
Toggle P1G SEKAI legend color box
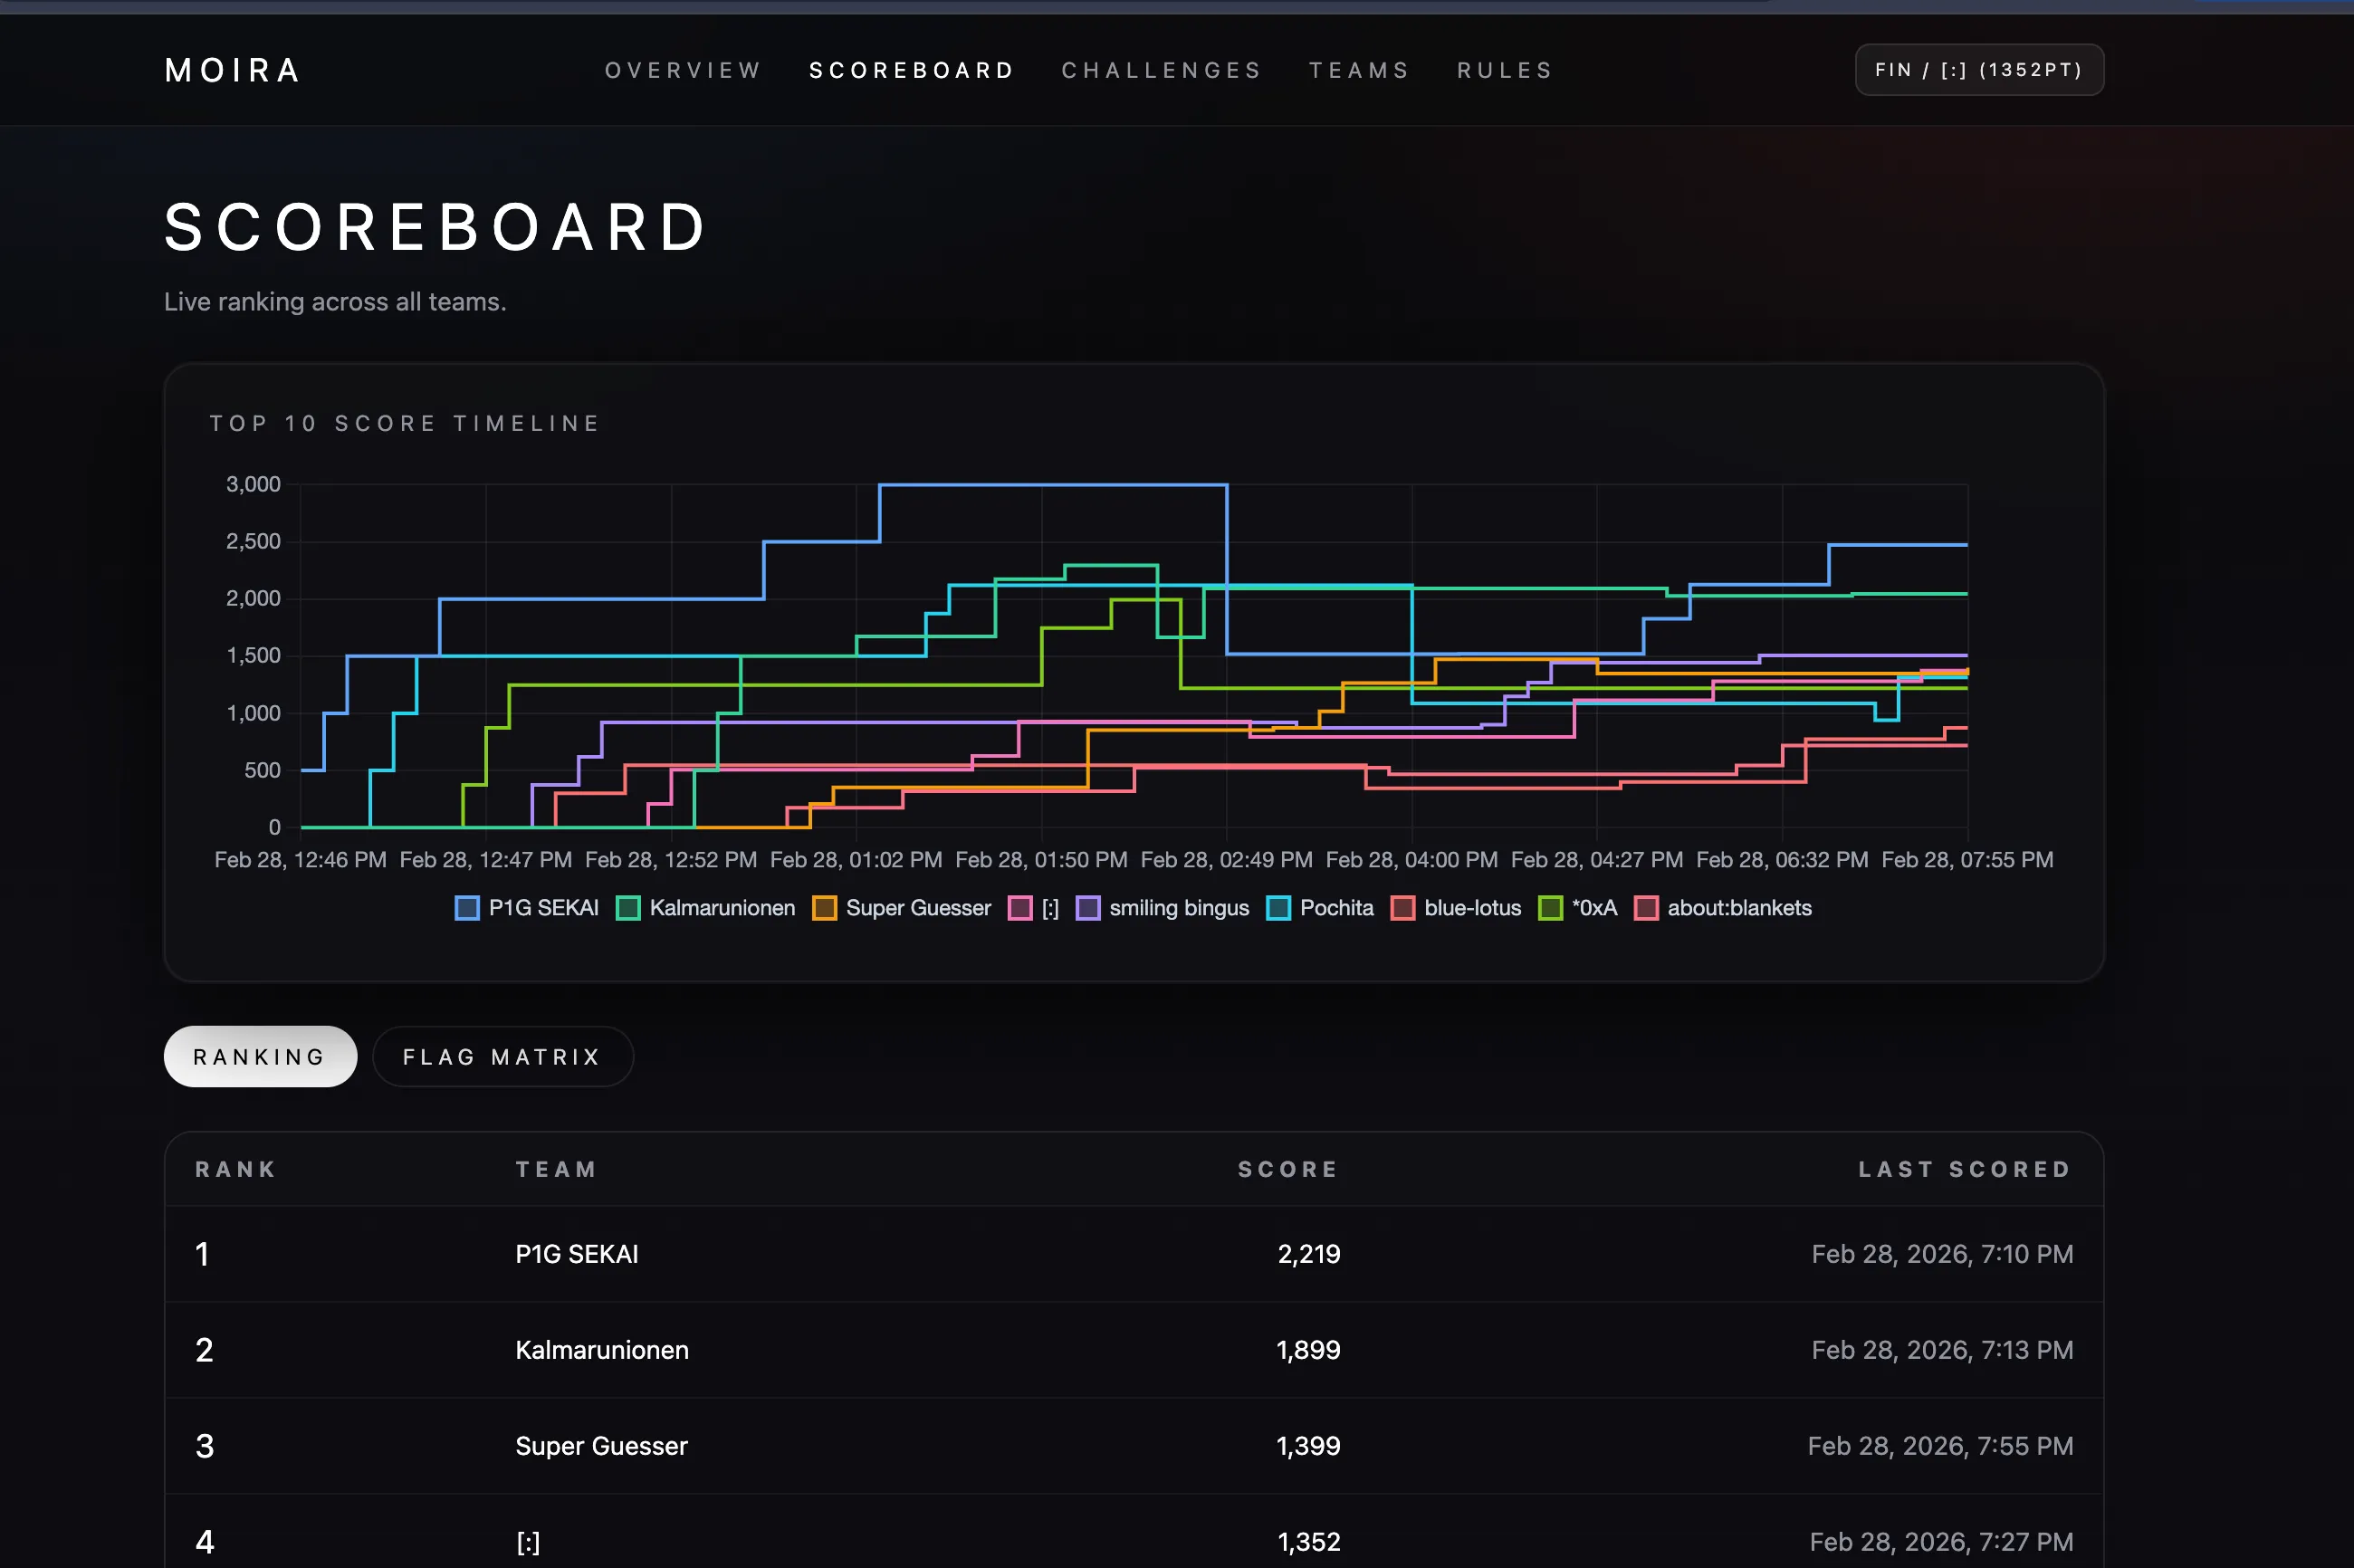tap(467, 908)
